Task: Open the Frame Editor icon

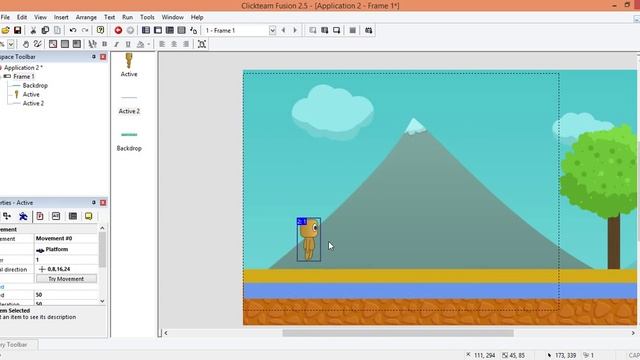Action: tap(158, 30)
